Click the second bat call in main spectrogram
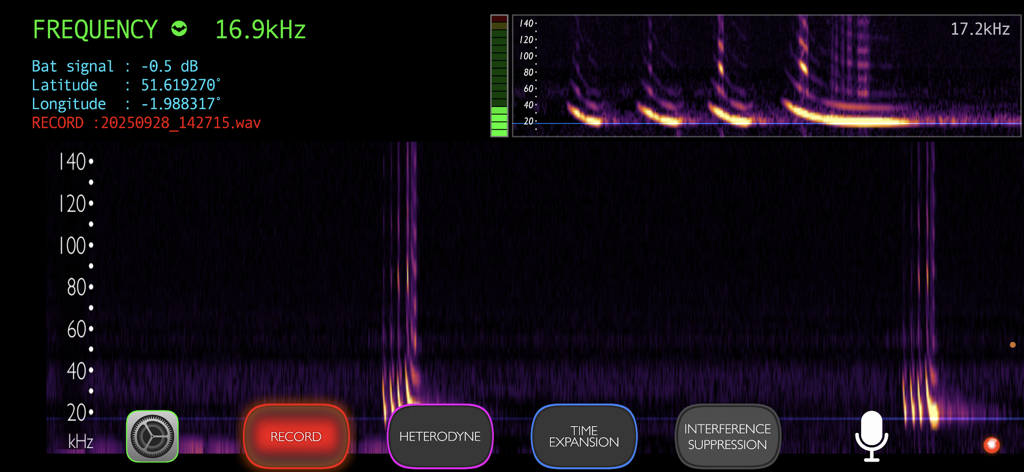1024x472 pixels. click(921, 284)
